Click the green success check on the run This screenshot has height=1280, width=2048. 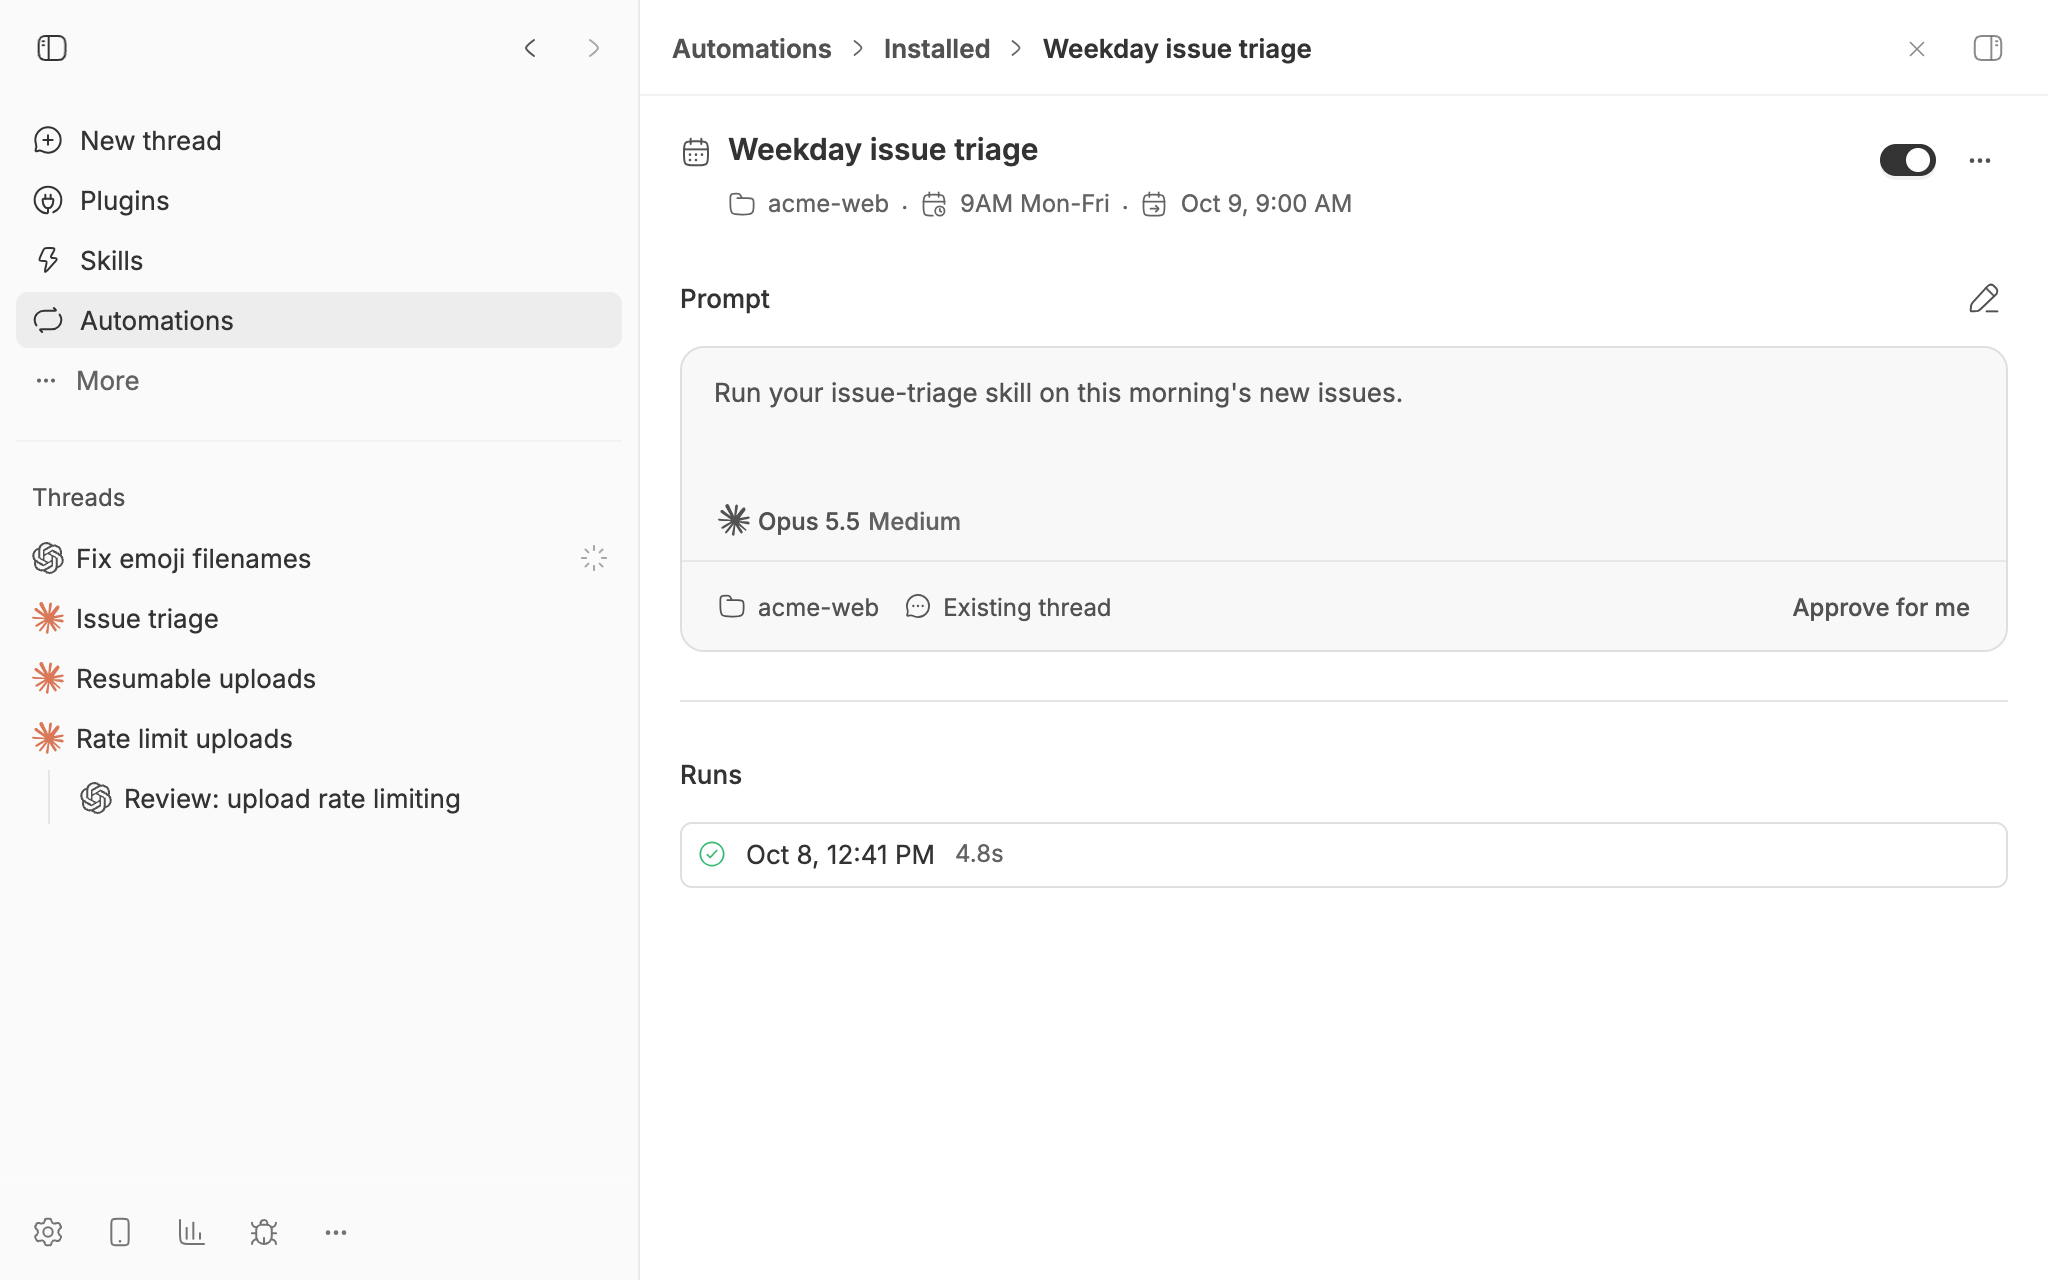pos(712,854)
